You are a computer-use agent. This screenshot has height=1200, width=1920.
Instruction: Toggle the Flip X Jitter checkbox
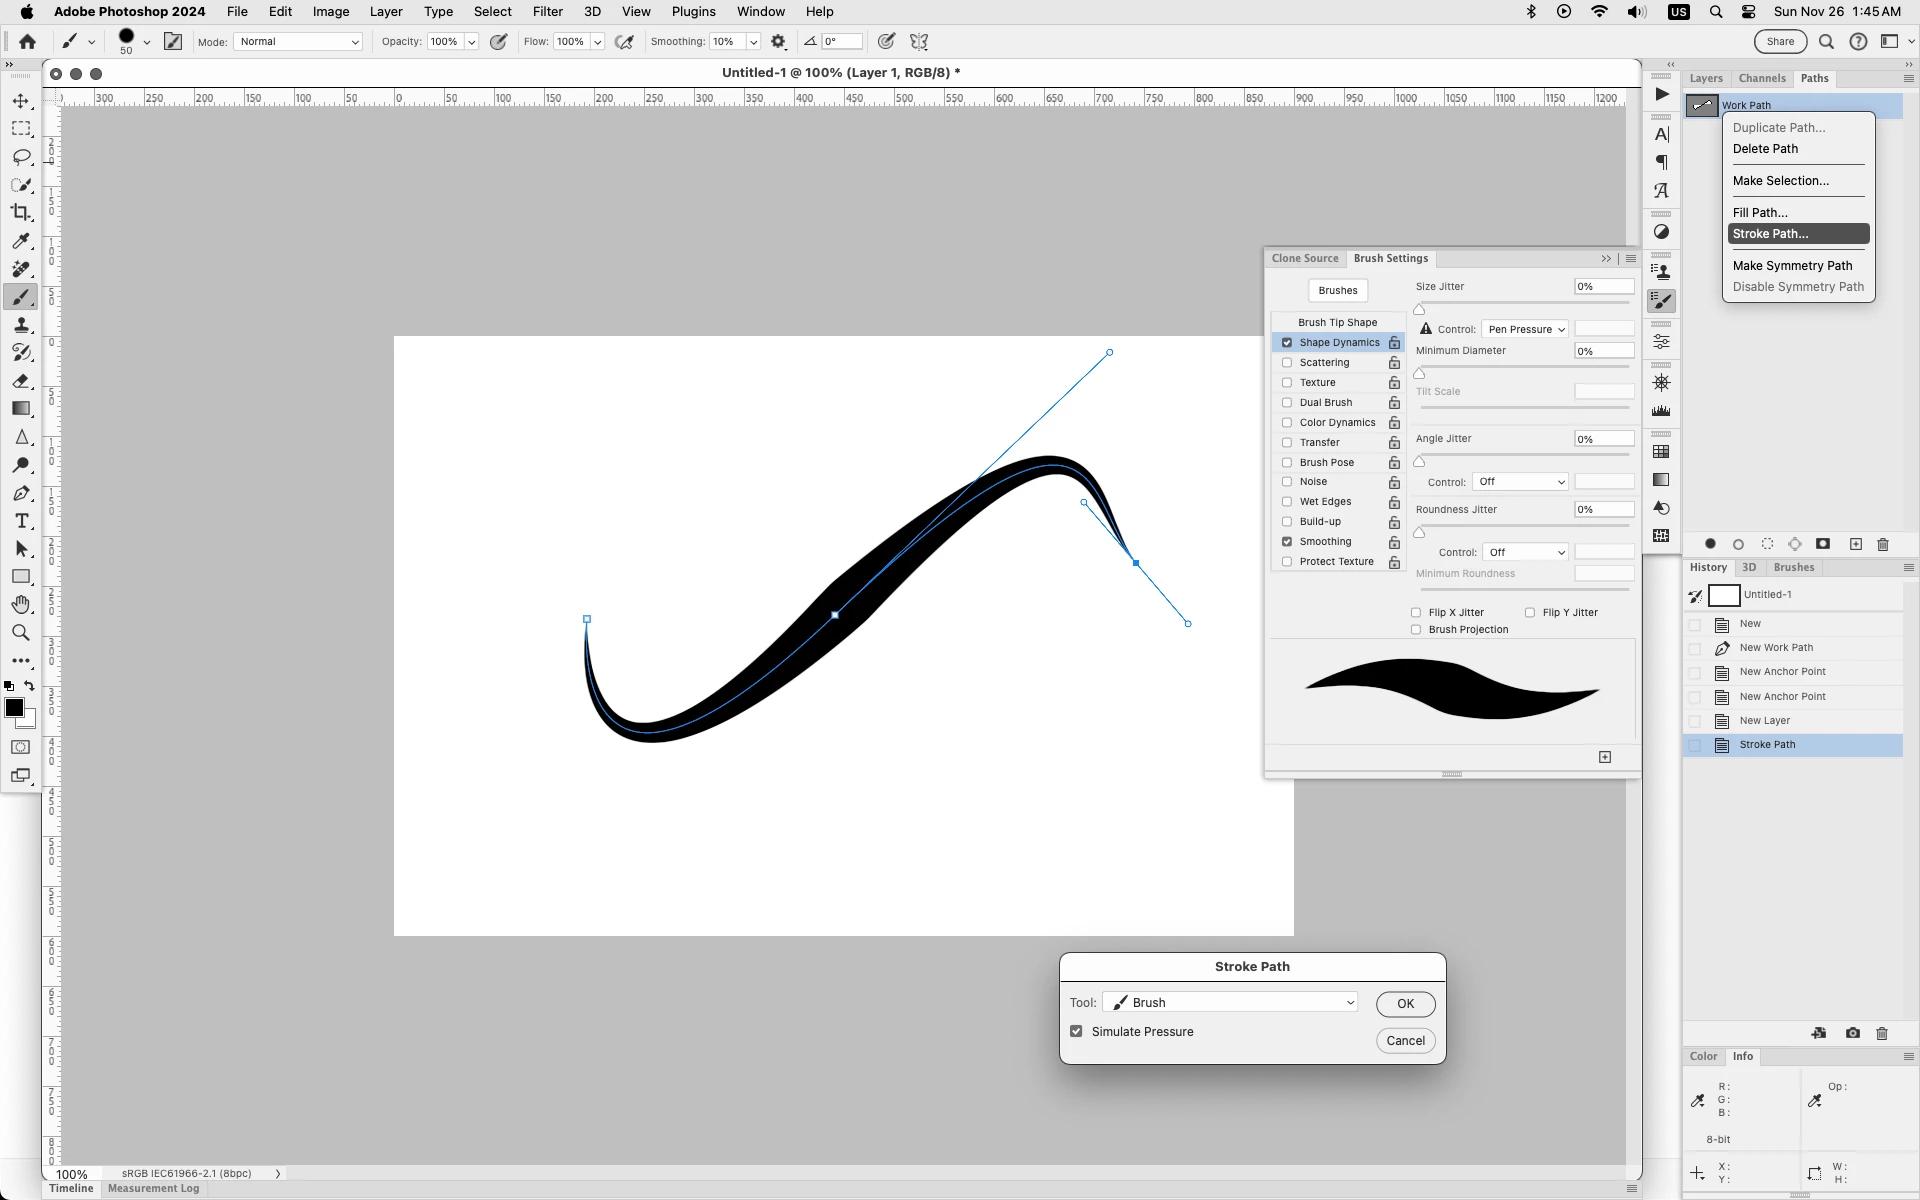pyautogui.click(x=1416, y=612)
